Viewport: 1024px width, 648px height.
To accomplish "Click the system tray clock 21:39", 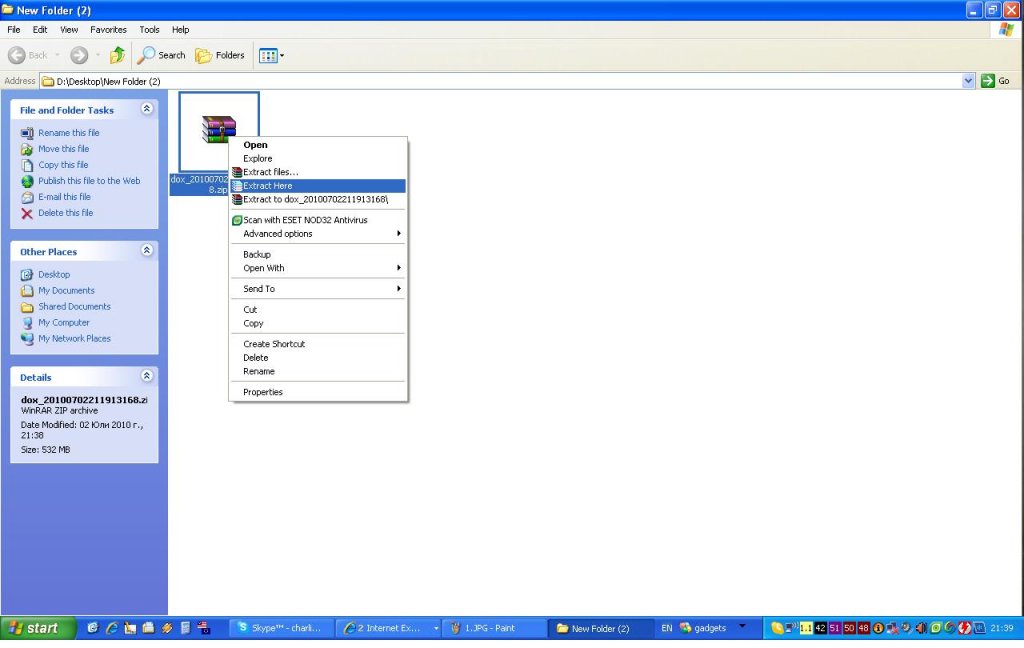I will coord(1002,628).
